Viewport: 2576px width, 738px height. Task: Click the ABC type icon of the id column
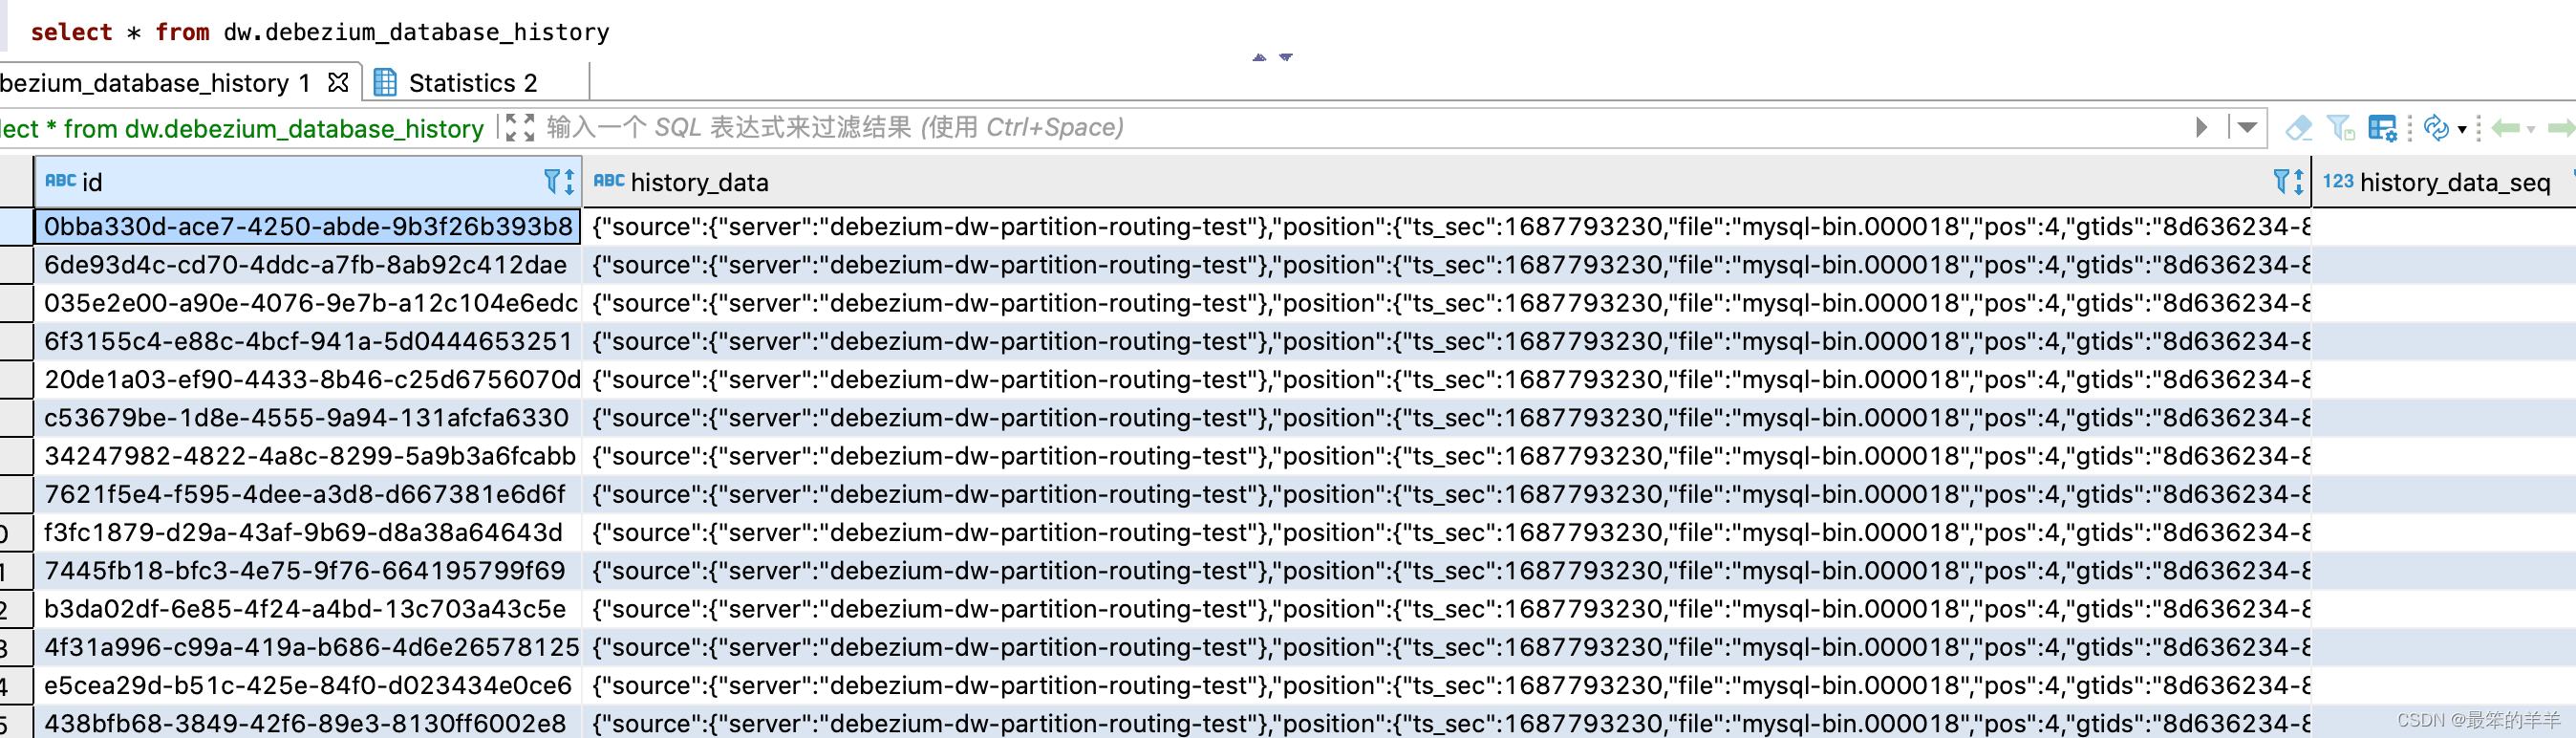60,181
